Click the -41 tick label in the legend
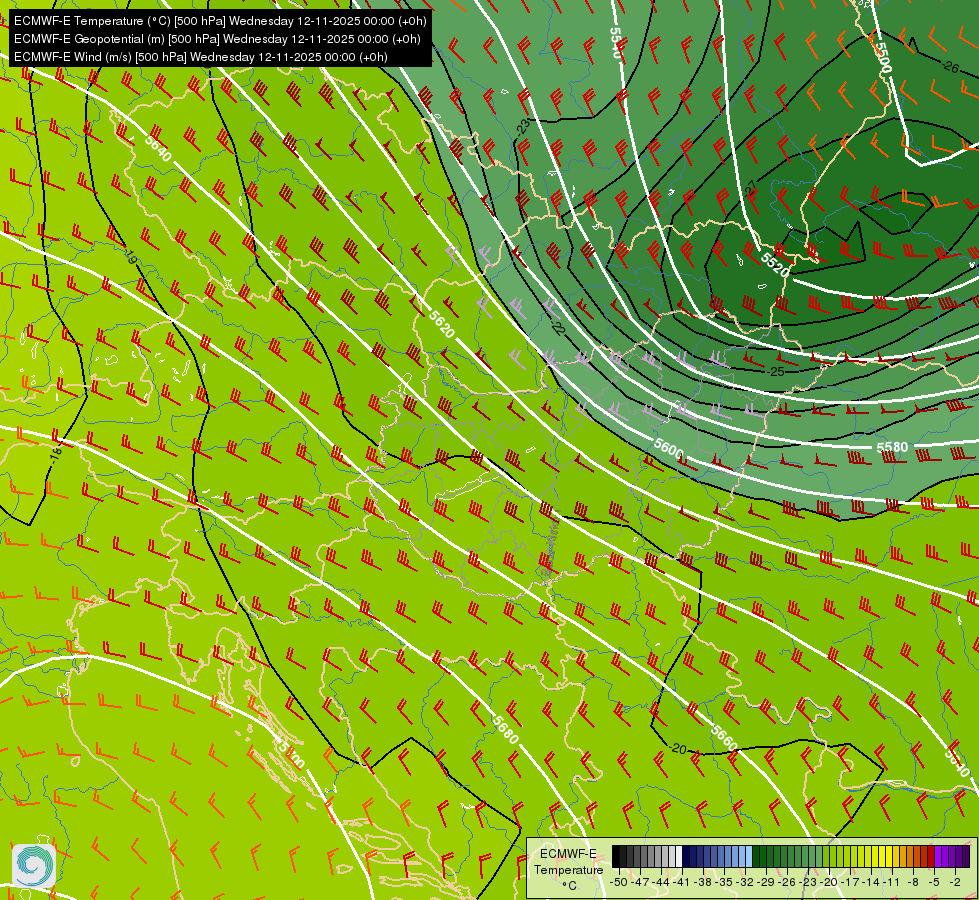The image size is (979, 900). click(682, 882)
